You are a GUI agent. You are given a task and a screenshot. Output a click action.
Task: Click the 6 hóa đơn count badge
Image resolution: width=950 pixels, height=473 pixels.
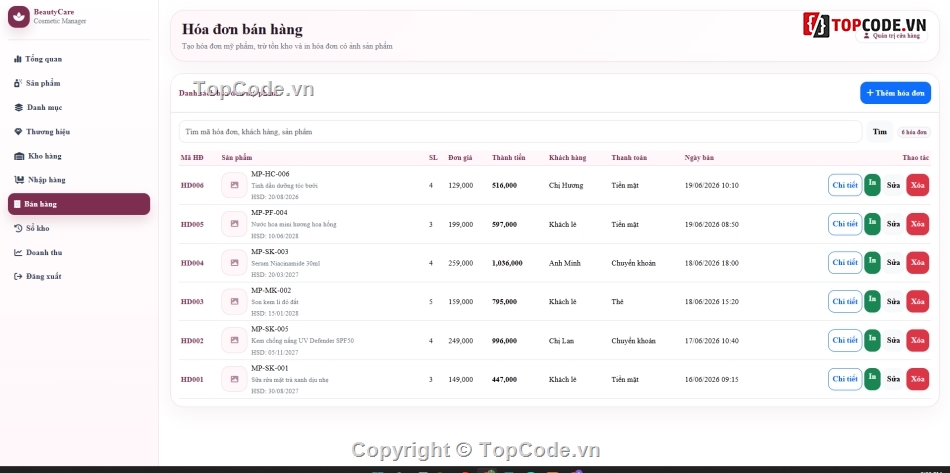[914, 132]
